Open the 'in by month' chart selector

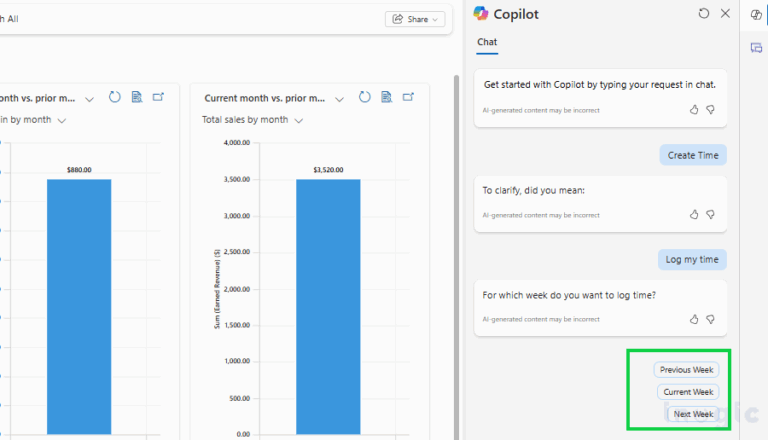(x=62, y=121)
